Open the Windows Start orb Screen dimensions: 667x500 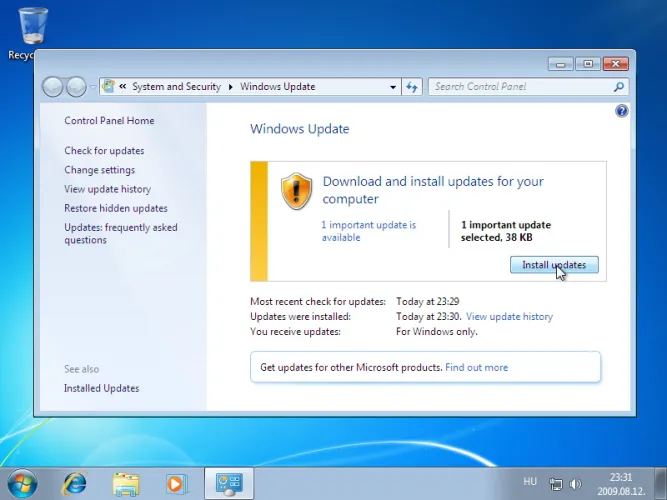pos(22,483)
